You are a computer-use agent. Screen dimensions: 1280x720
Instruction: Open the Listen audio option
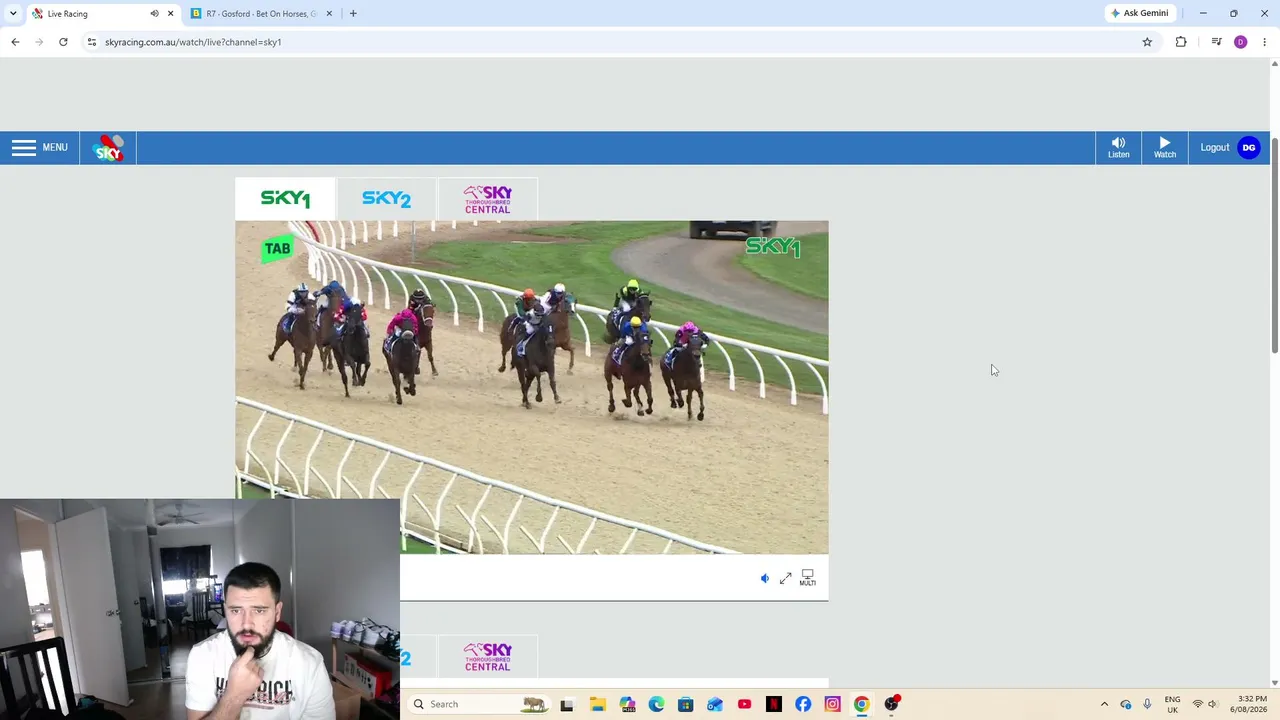(1118, 147)
